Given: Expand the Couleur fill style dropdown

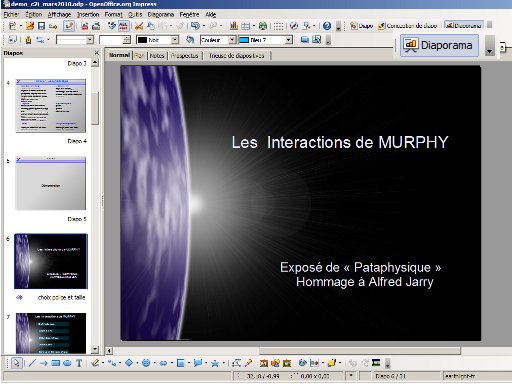Looking at the screenshot, I should [x=232, y=40].
